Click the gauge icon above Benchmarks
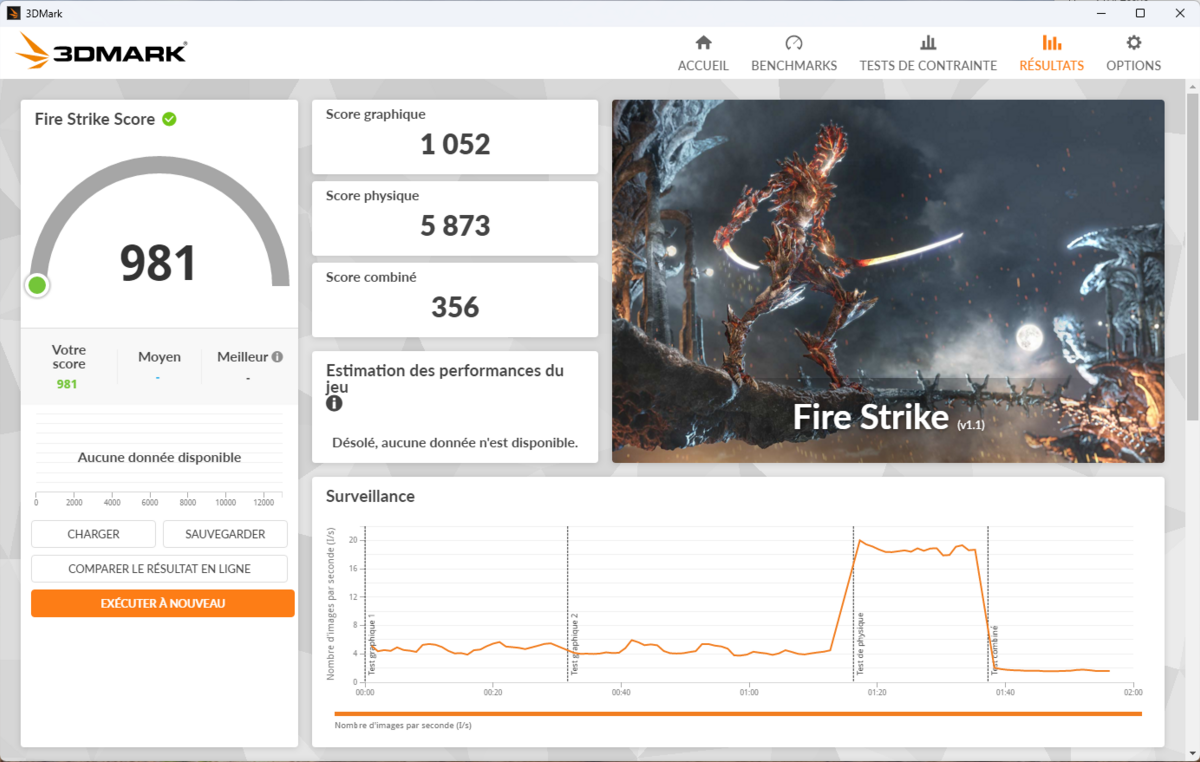Screen dimensions: 1200x762 pyautogui.click(x=794, y=43)
